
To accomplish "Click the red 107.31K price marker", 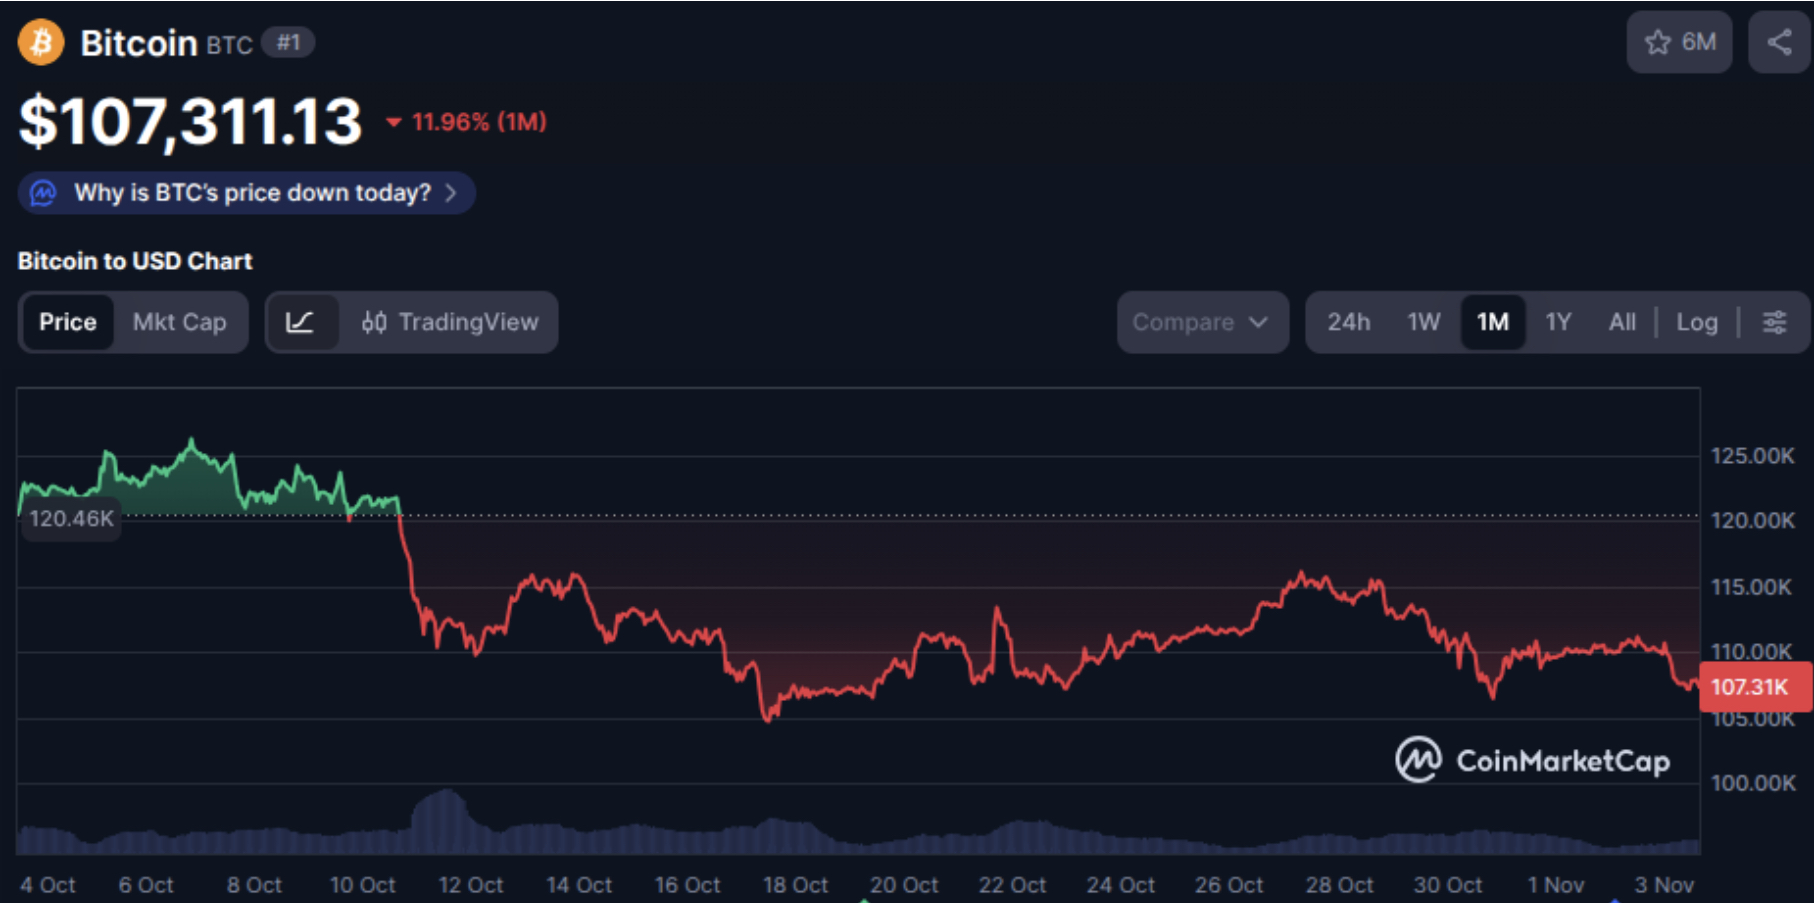I will click(1756, 686).
